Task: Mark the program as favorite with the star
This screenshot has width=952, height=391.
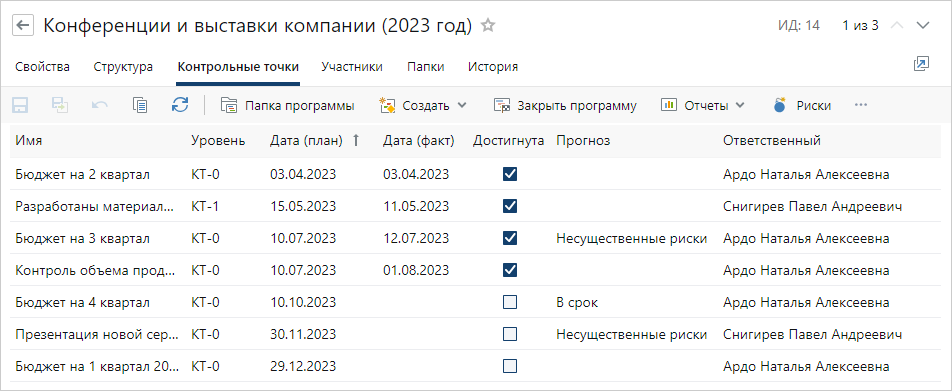Action: click(x=488, y=26)
